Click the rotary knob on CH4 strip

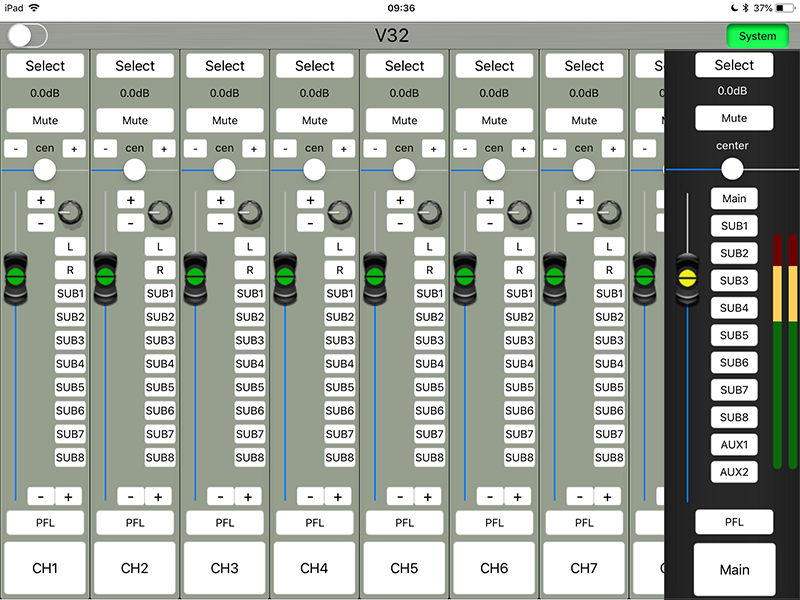point(339,212)
